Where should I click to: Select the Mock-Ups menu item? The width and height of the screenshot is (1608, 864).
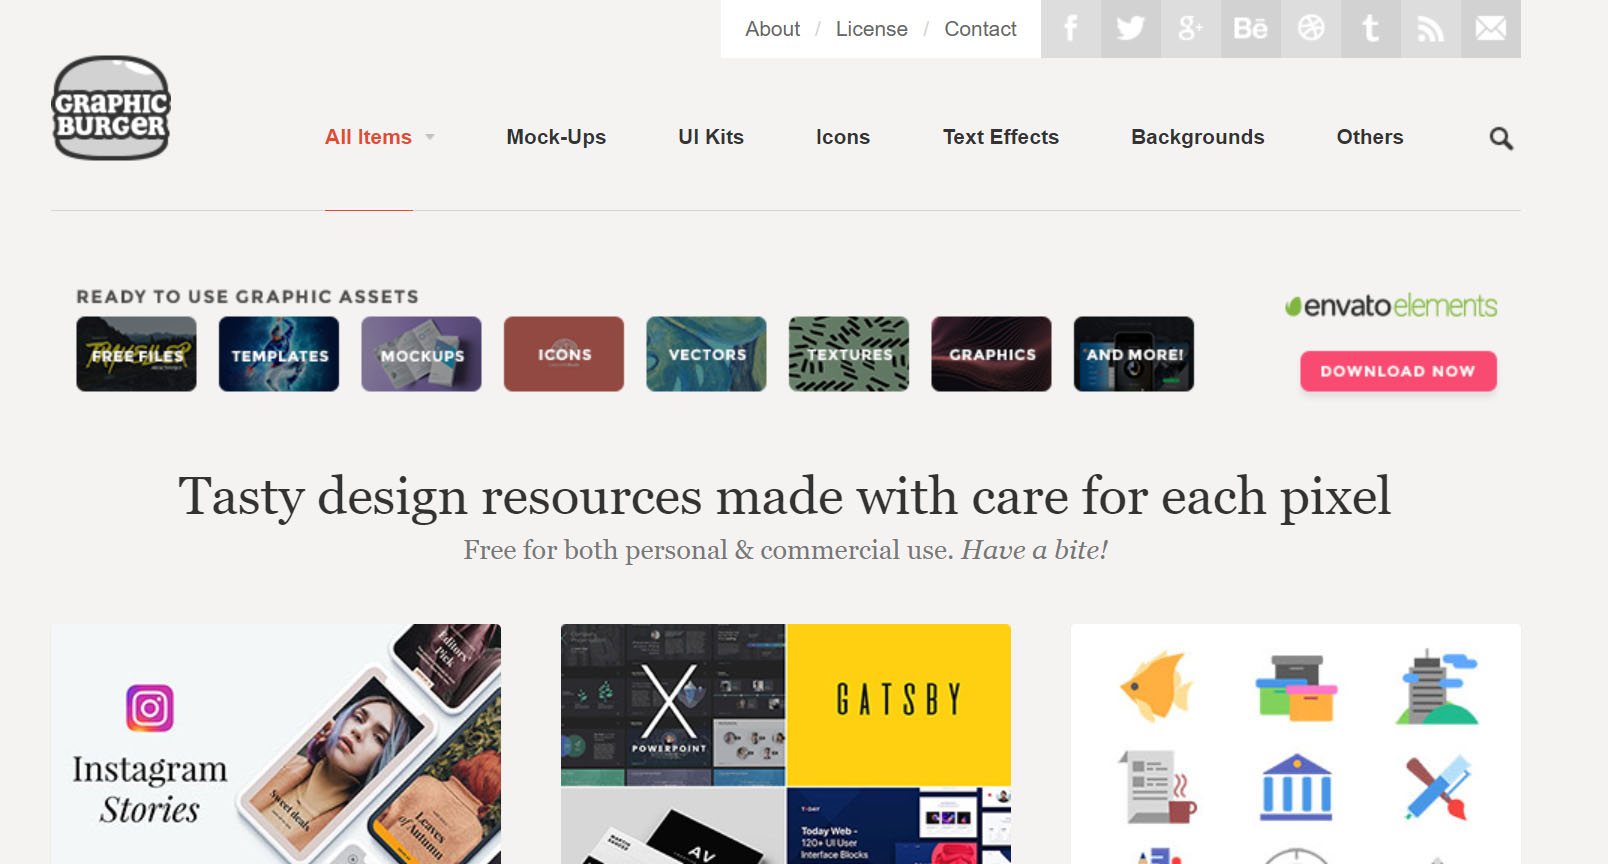tap(556, 137)
